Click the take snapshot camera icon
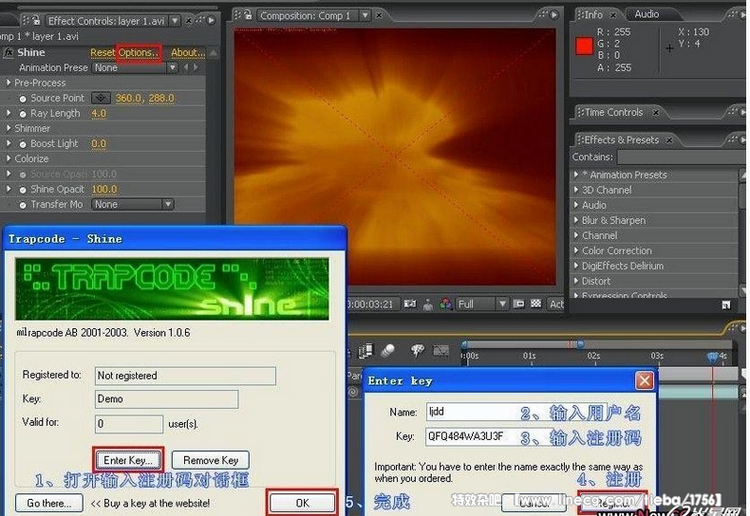The image size is (750, 516). pos(410,304)
